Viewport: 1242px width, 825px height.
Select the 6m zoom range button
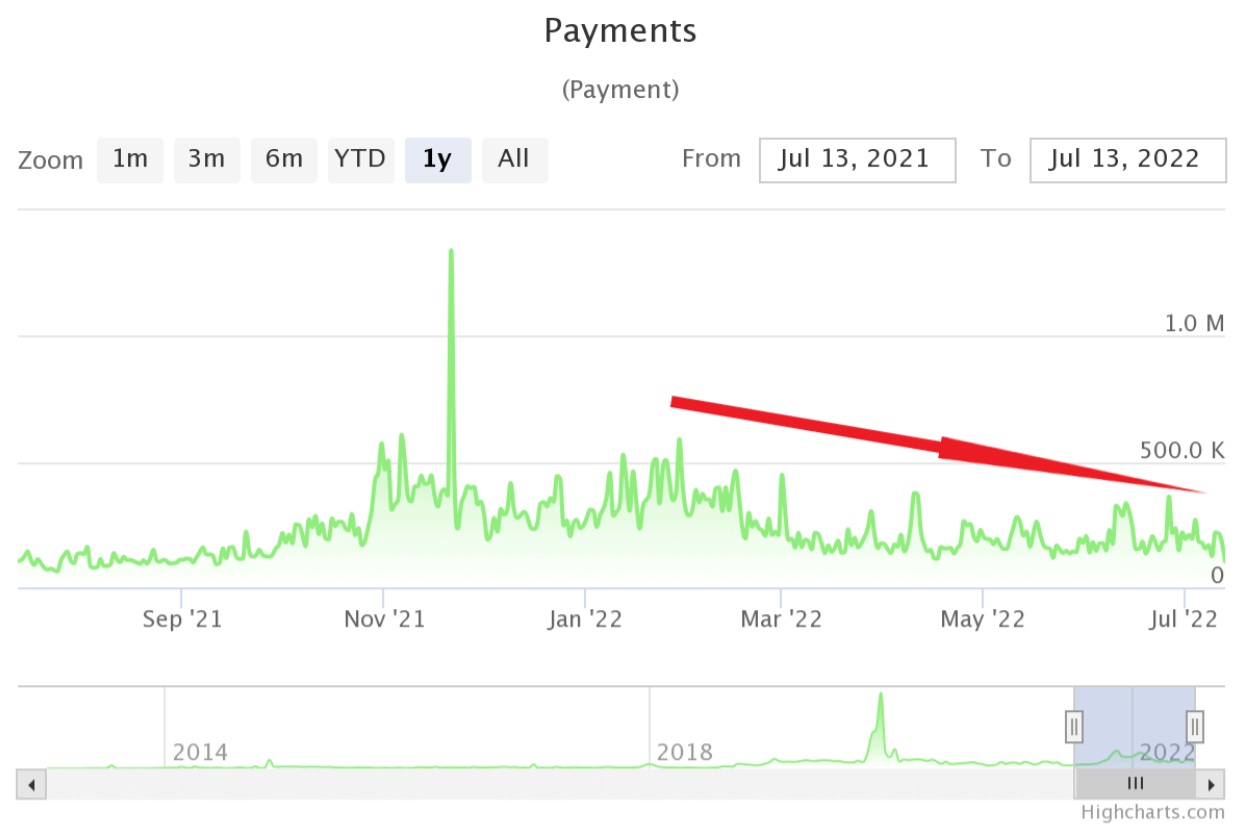pos(284,160)
